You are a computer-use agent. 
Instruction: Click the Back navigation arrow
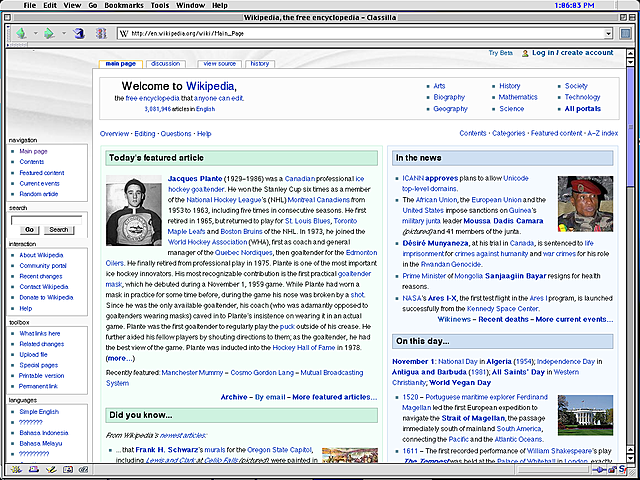21,33
